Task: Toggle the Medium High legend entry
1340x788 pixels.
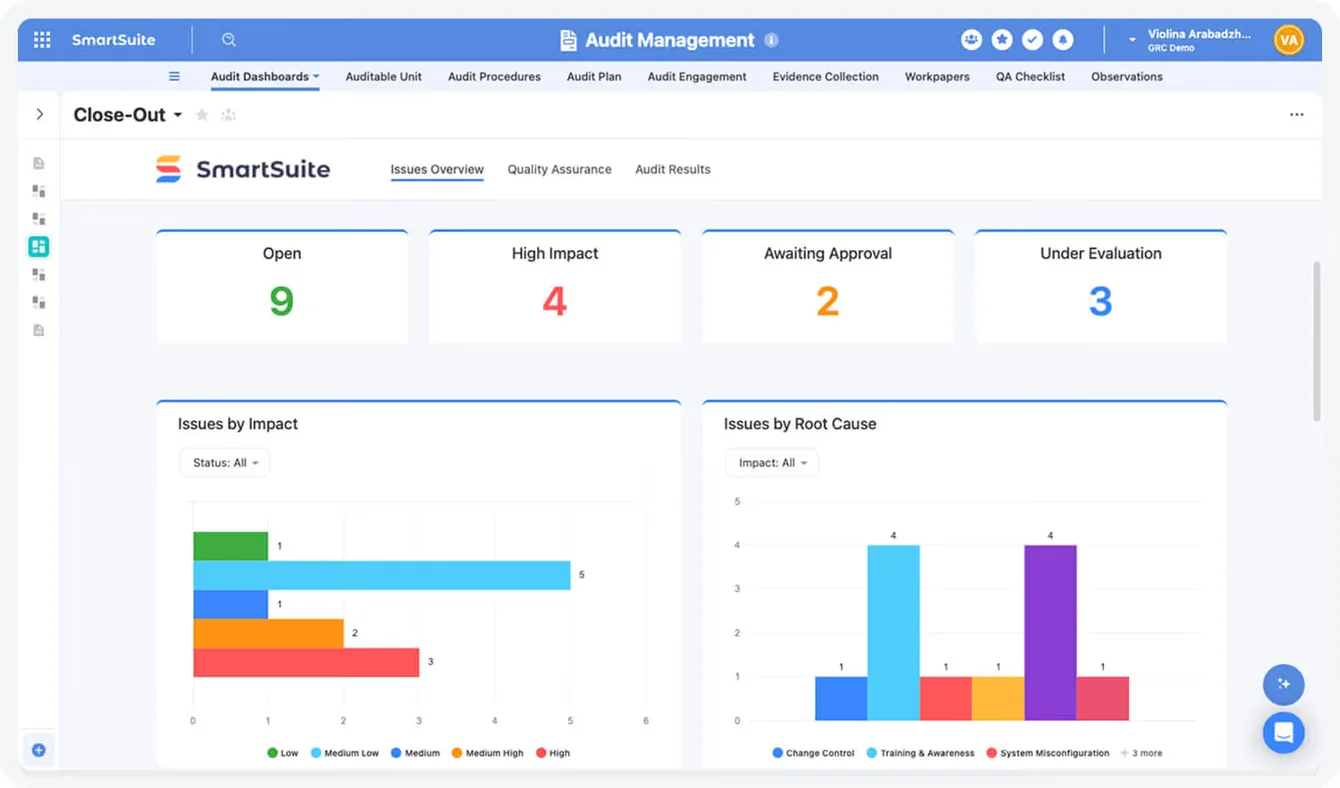Action: coord(487,753)
